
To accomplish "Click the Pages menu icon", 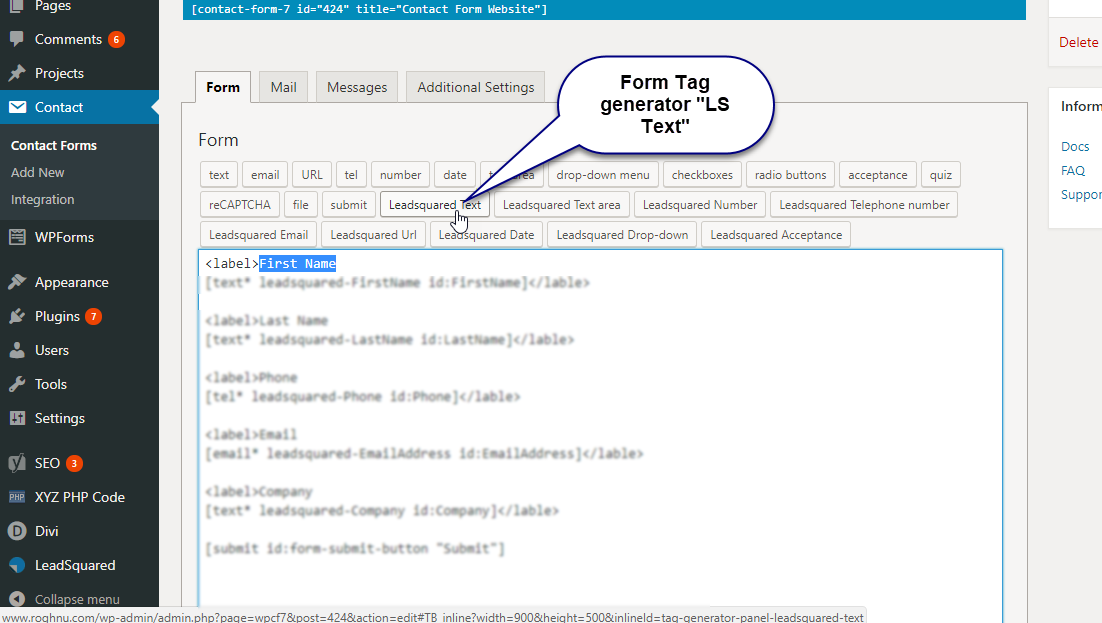I will [x=17, y=6].
